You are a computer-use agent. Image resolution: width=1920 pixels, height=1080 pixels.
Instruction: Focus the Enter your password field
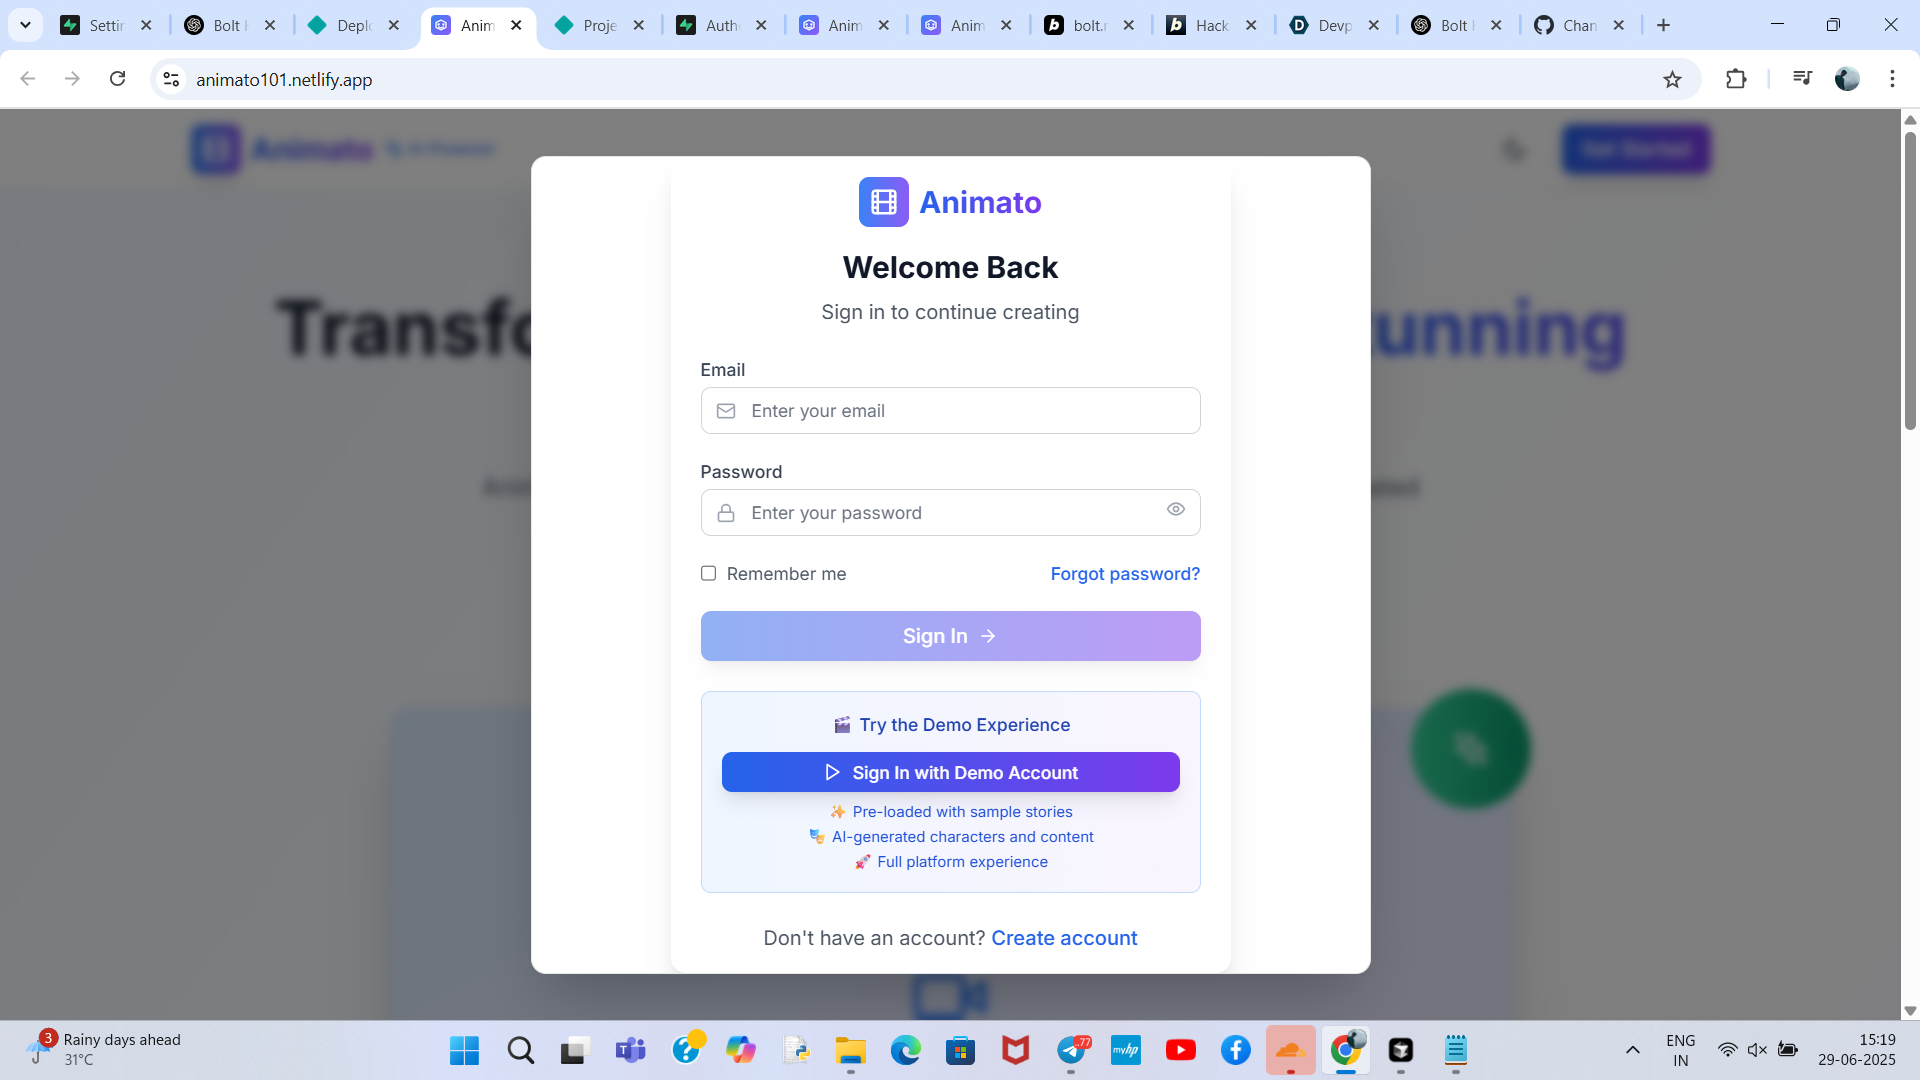940,513
